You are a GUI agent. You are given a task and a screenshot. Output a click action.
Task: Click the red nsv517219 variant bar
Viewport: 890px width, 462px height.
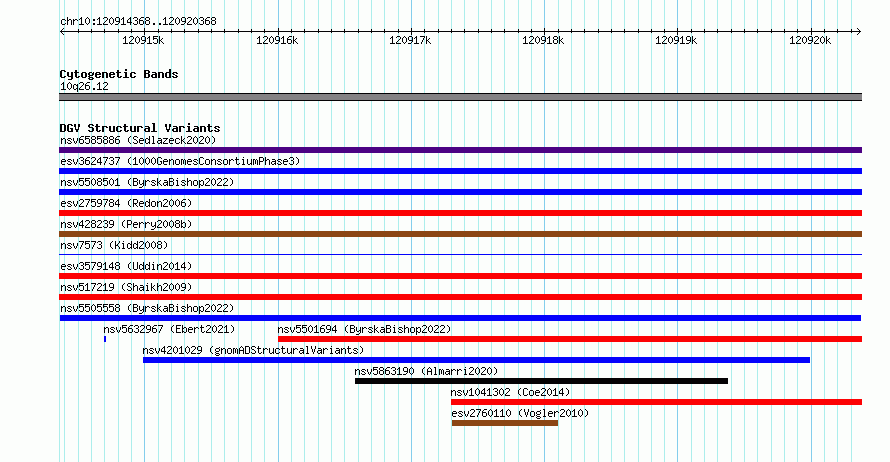(460, 297)
